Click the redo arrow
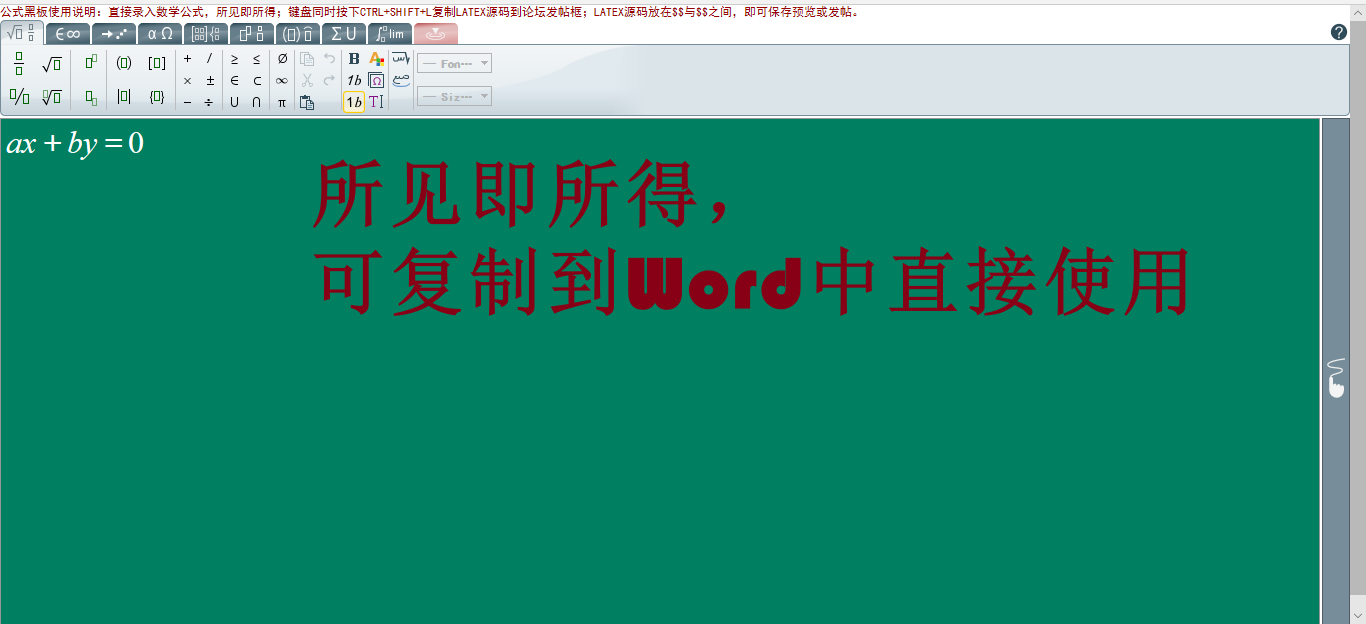This screenshot has height=624, width=1366. (x=329, y=80)
